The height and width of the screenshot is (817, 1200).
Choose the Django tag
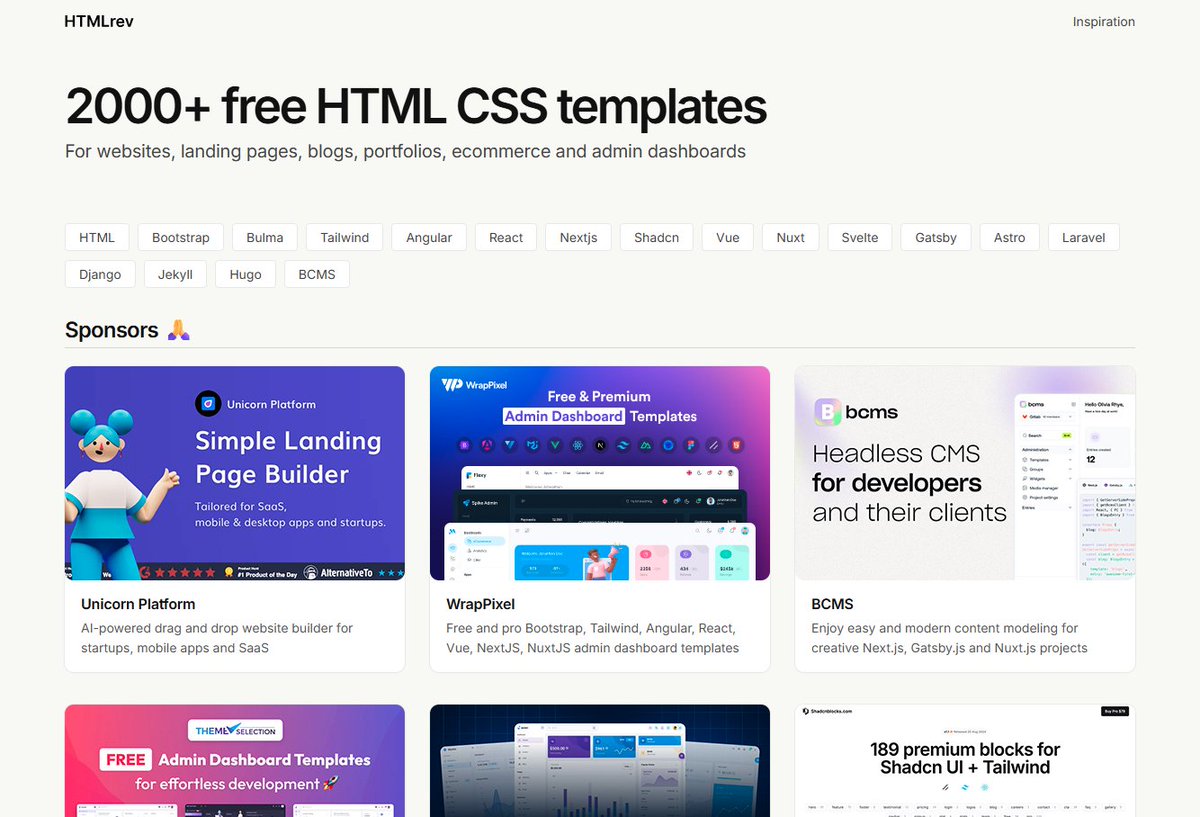(100, 274)
